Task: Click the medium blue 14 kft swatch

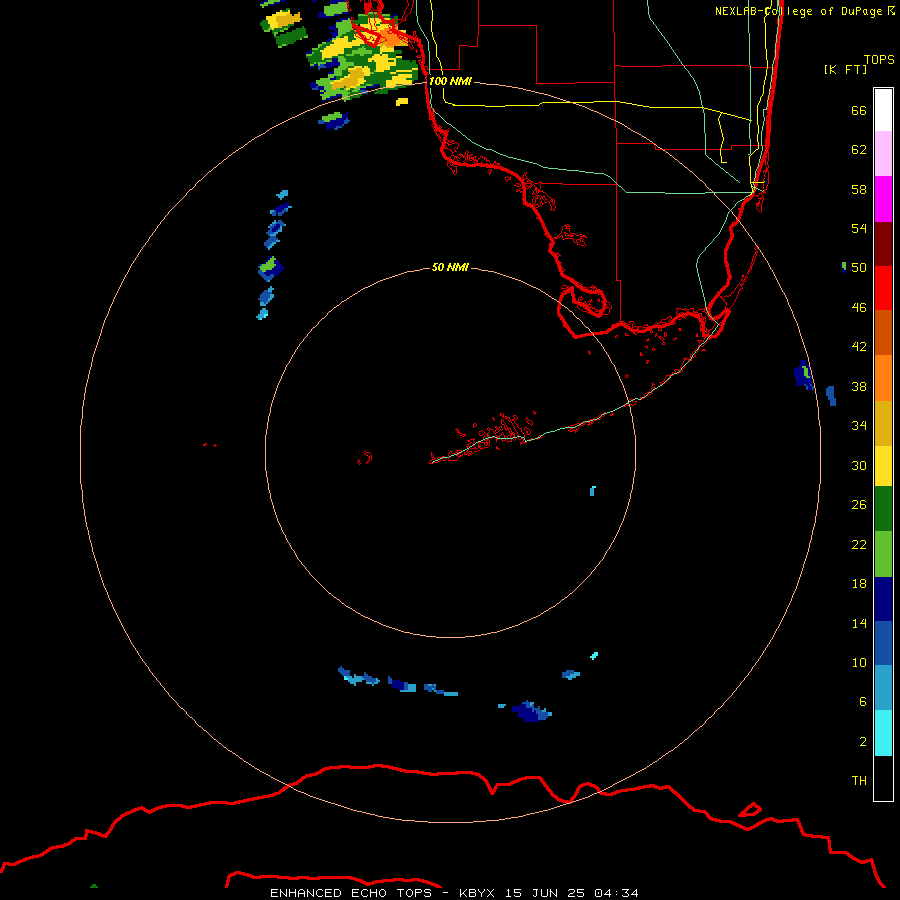Action: 883,643
